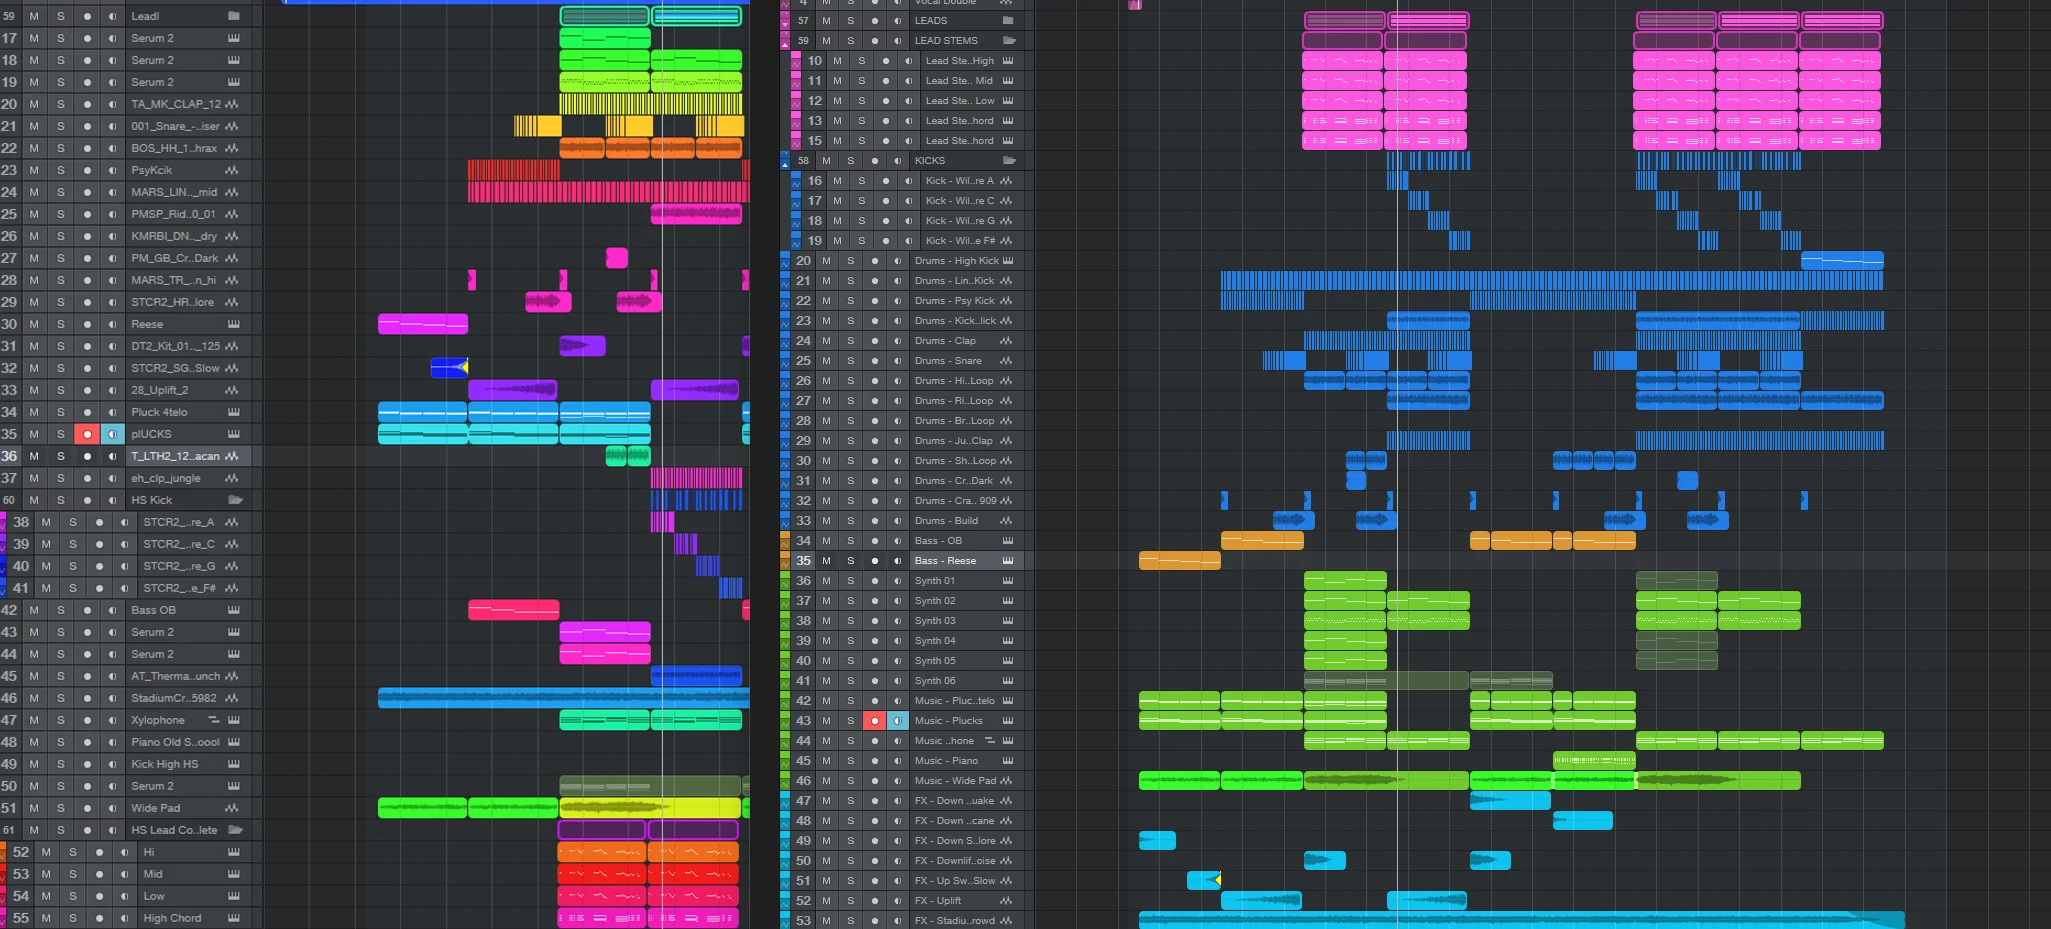Click the lanes icon on Music ..hone track
Image resolution: width=2051 pixels, height=929 pixels.
[x=990, y=741]
